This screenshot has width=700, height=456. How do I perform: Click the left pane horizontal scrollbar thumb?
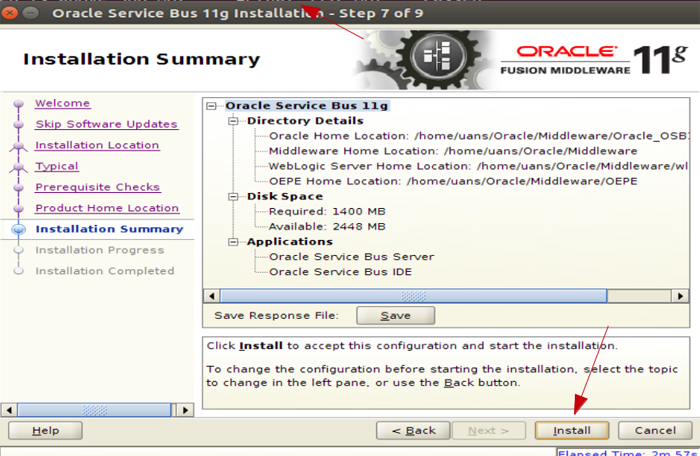click(x=94, y=410)
